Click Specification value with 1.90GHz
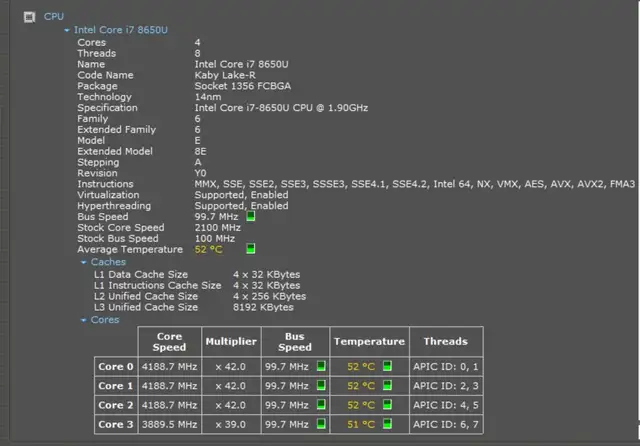Image resolution: width=640 pixels, height=446 pixels. click(281, 108)
